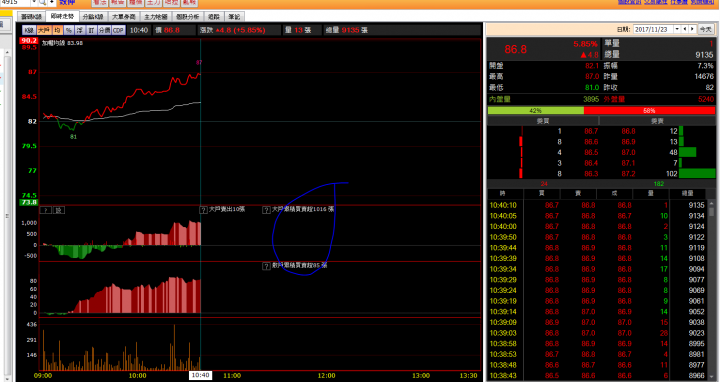This screenshot has height=382, width=720.
Task: Open the 個股分析 tab
Action: click(187, 17)
